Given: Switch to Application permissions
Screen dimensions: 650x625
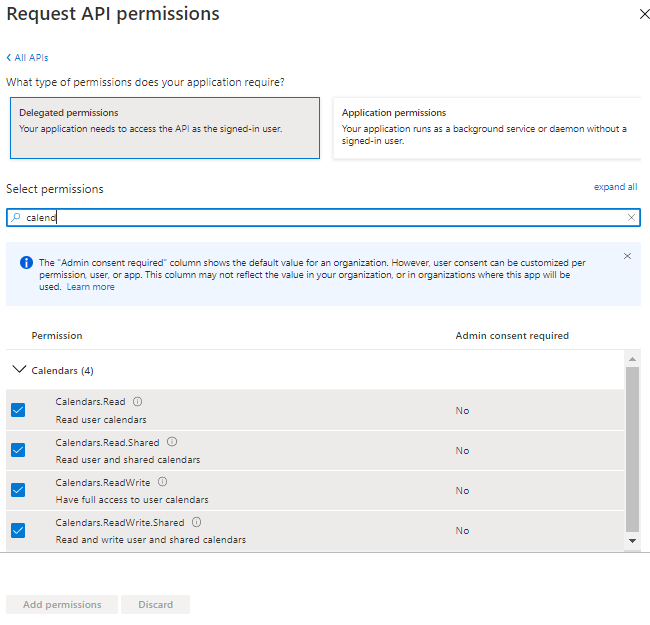Looking at the screenshot, I should click(486, 128).
